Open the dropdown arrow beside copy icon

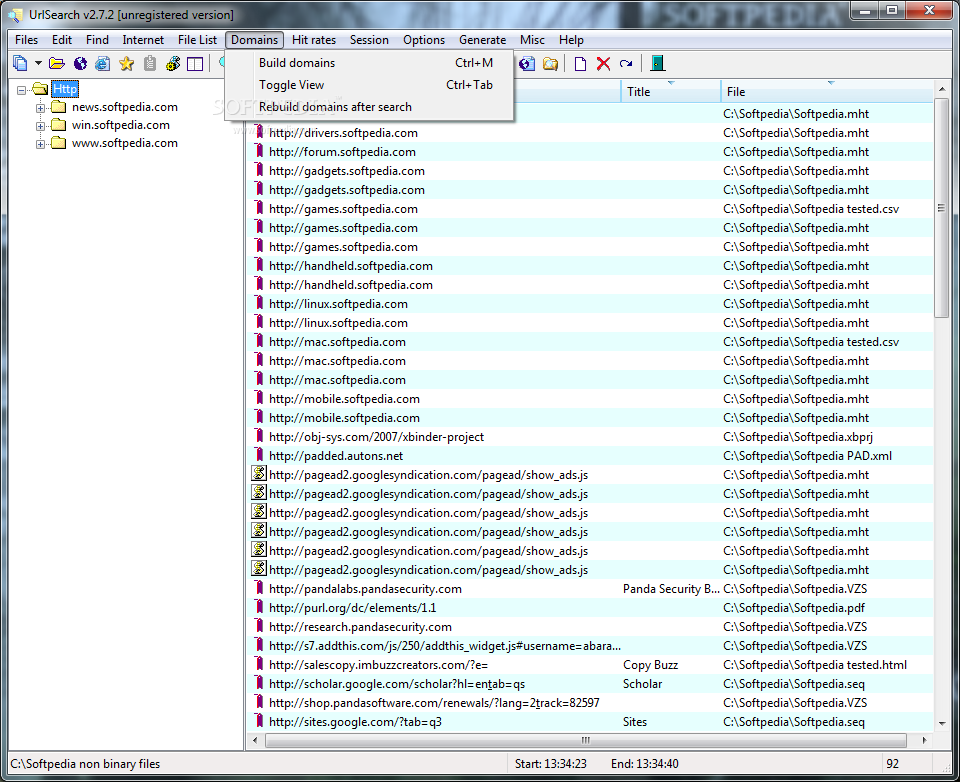(x=38, y=63)
